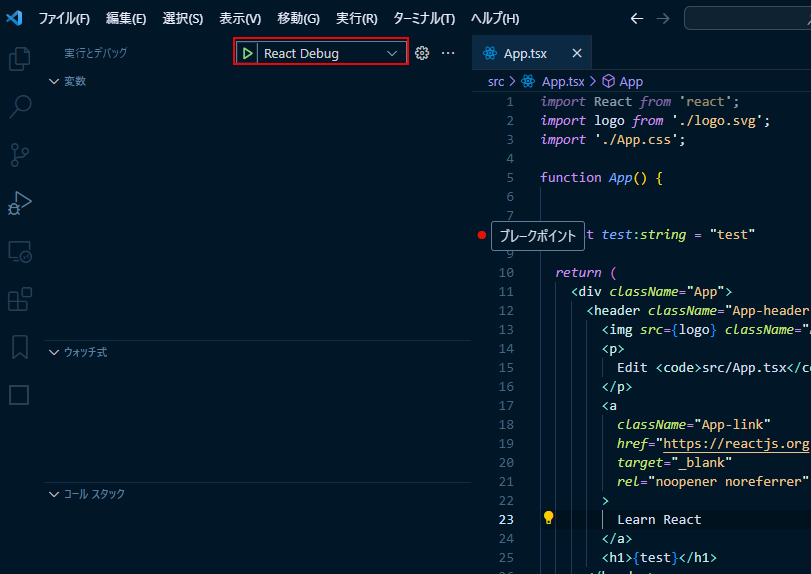Screen dimensions: 811x574
Task: Open the Explorer view in activity bar
Action: click(20, 58)
